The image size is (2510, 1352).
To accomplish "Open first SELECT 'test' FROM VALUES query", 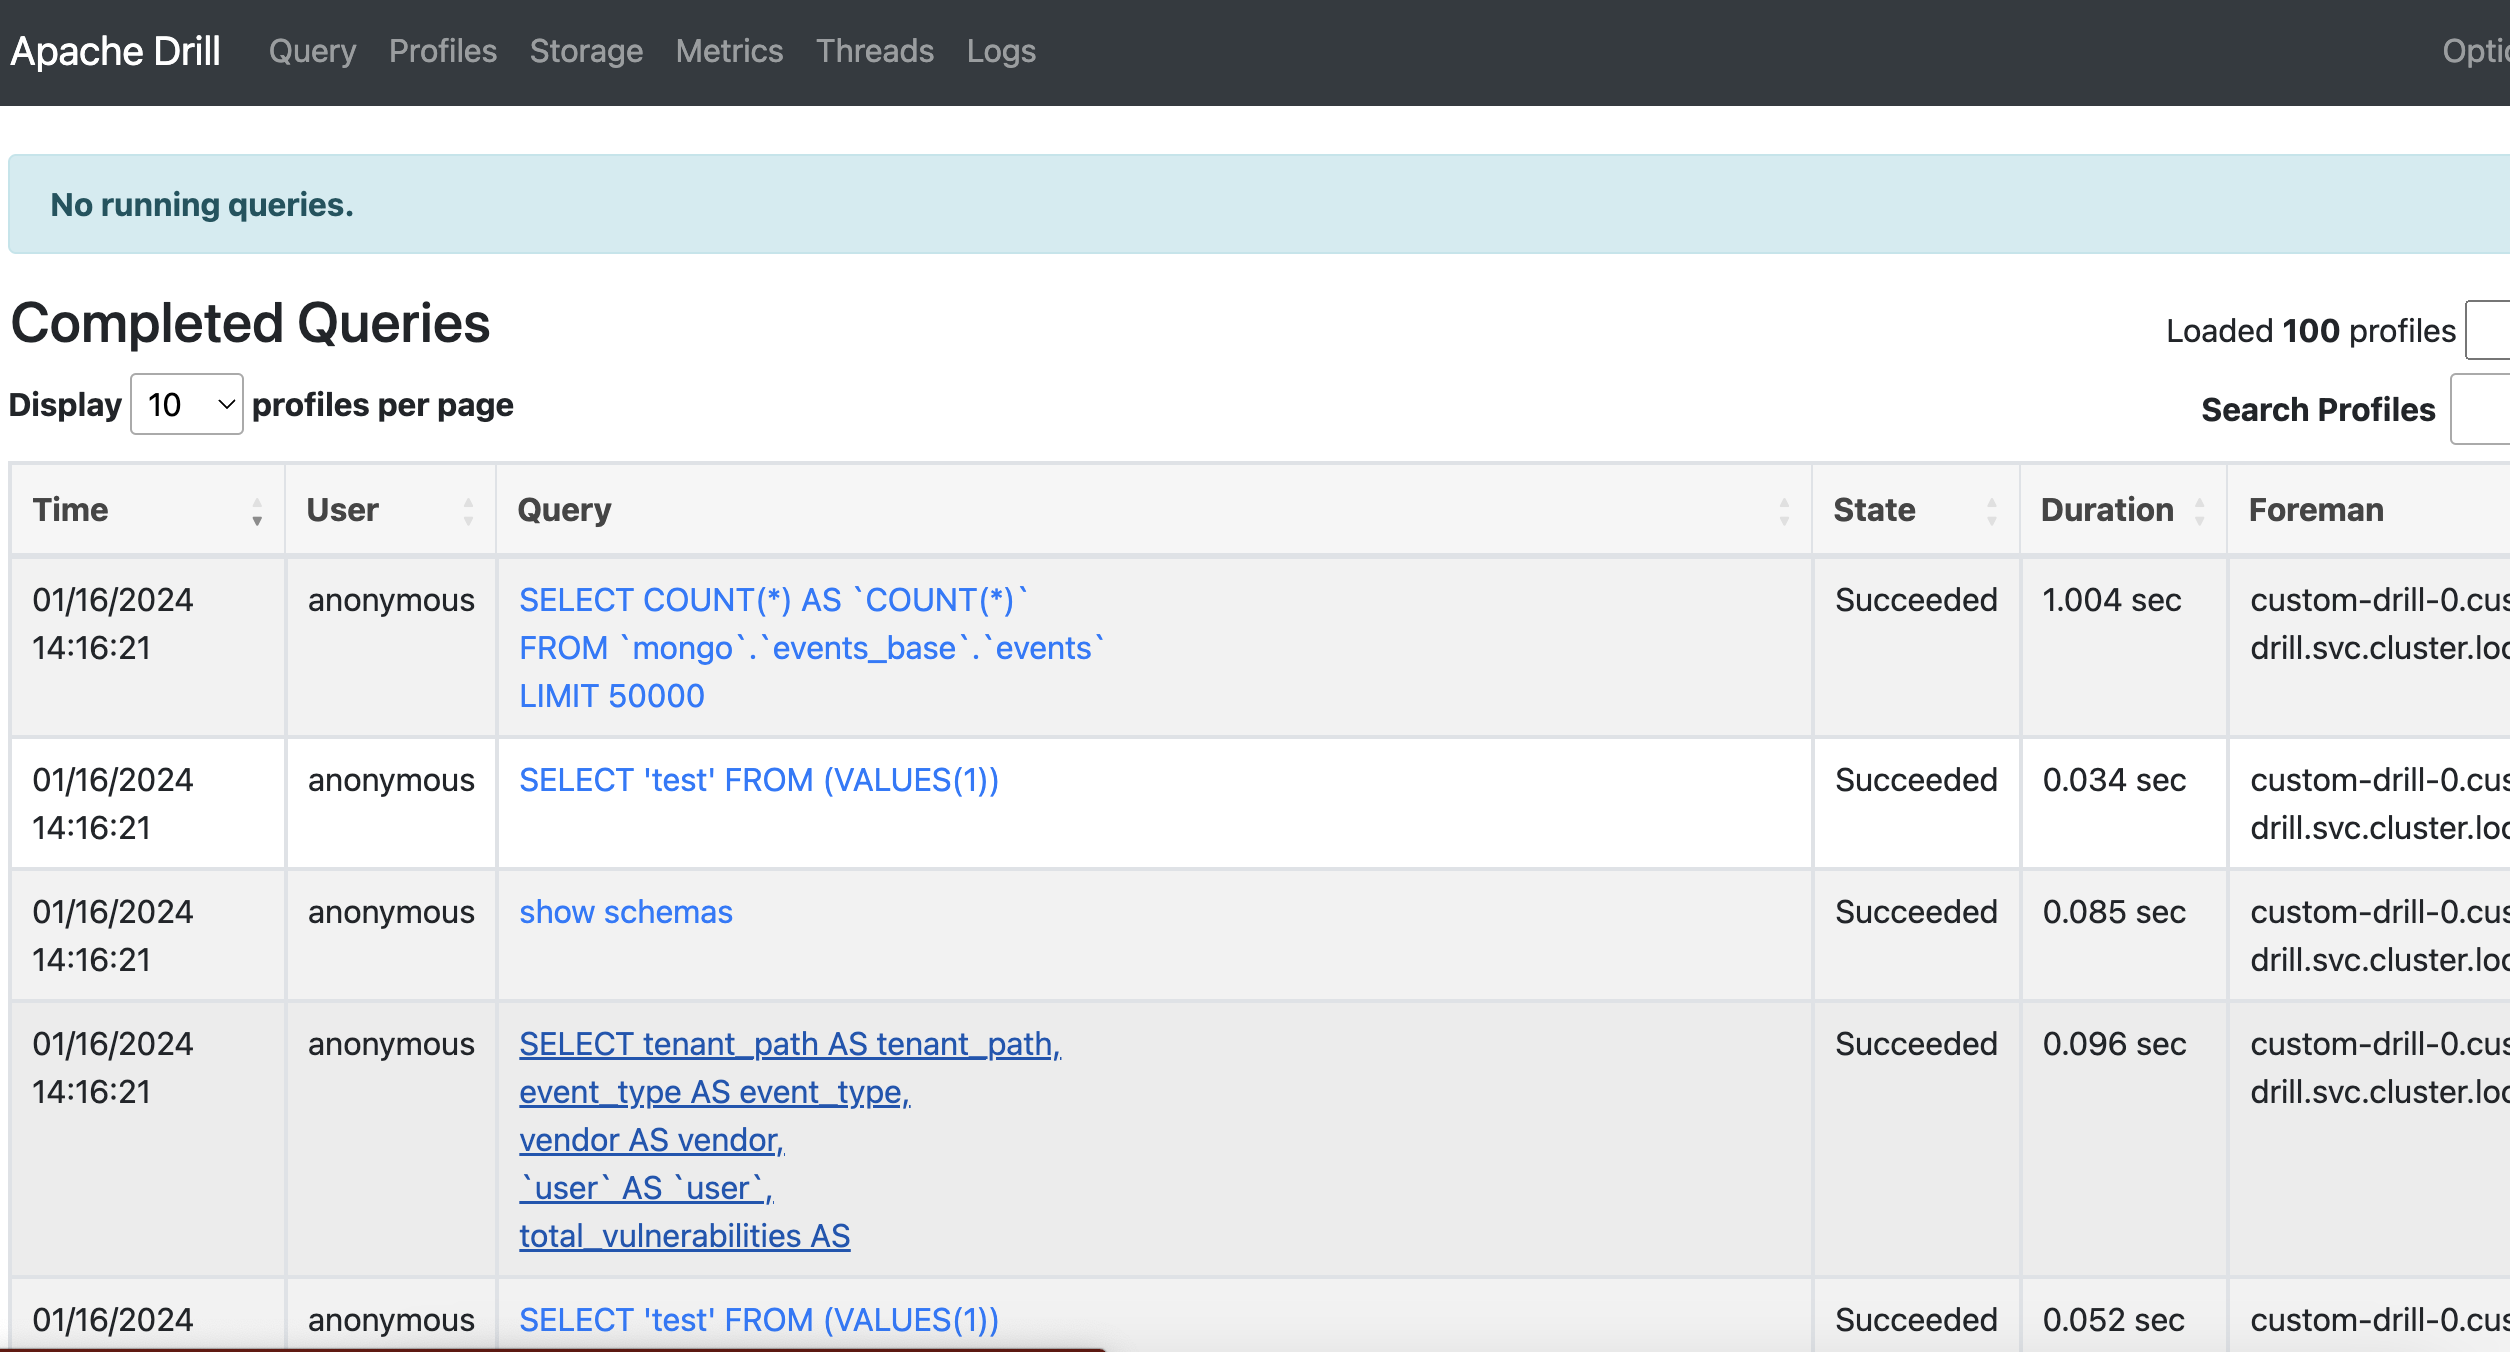I will point(758,780).
